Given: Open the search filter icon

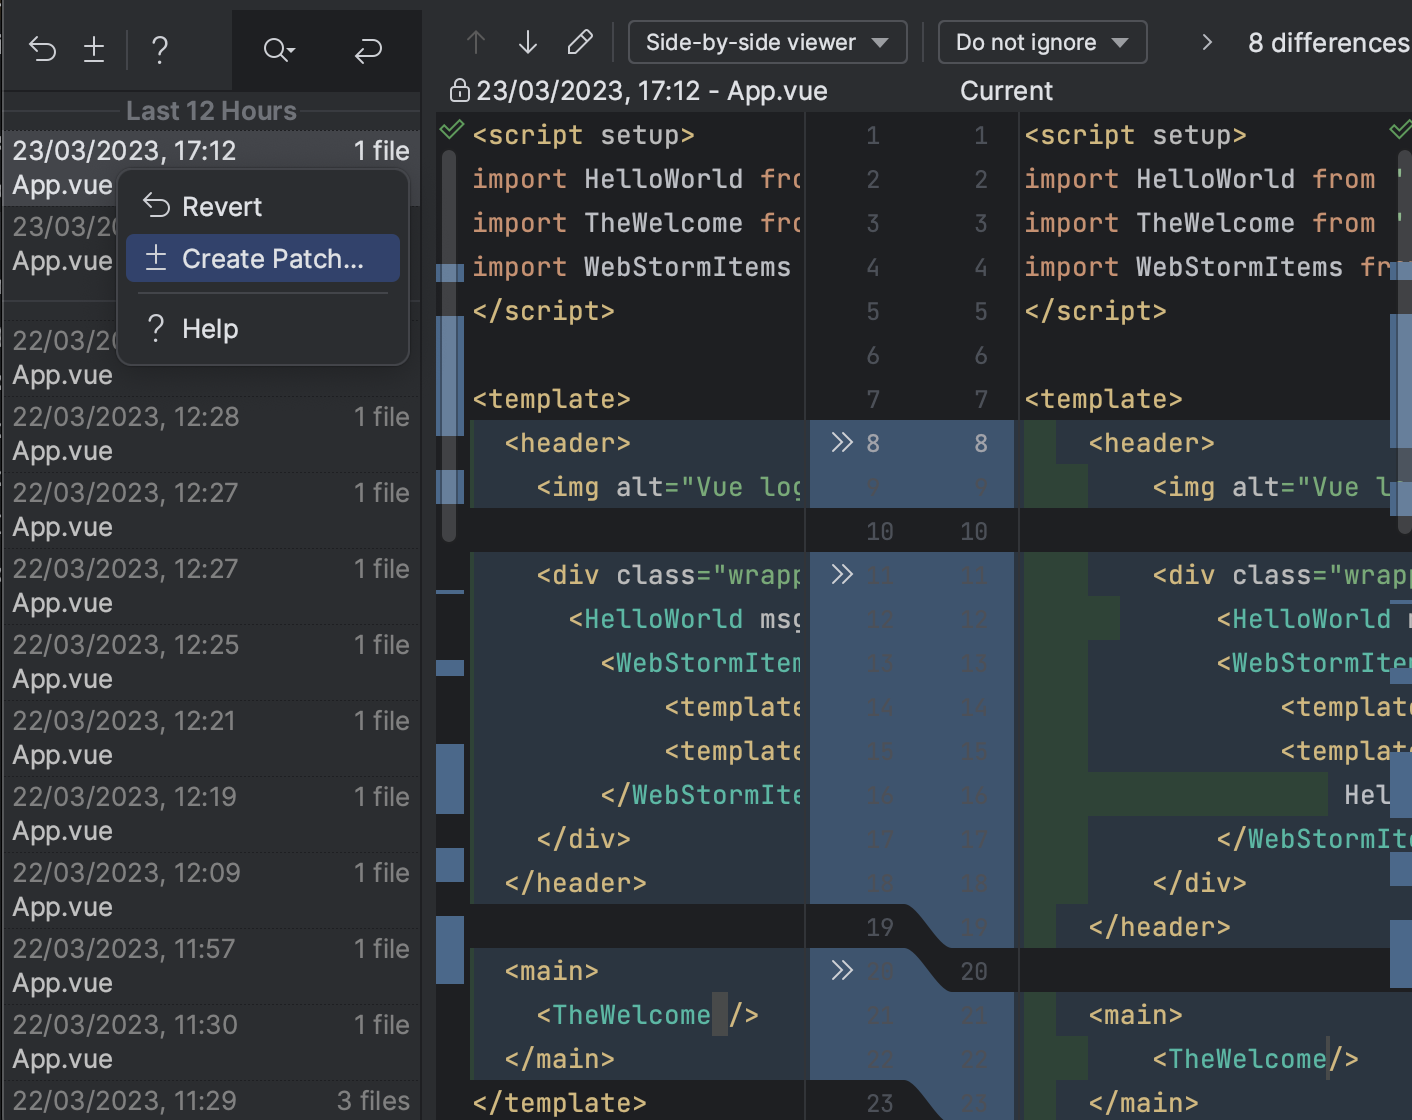Looking at the screenshot, I should [278, 49].
